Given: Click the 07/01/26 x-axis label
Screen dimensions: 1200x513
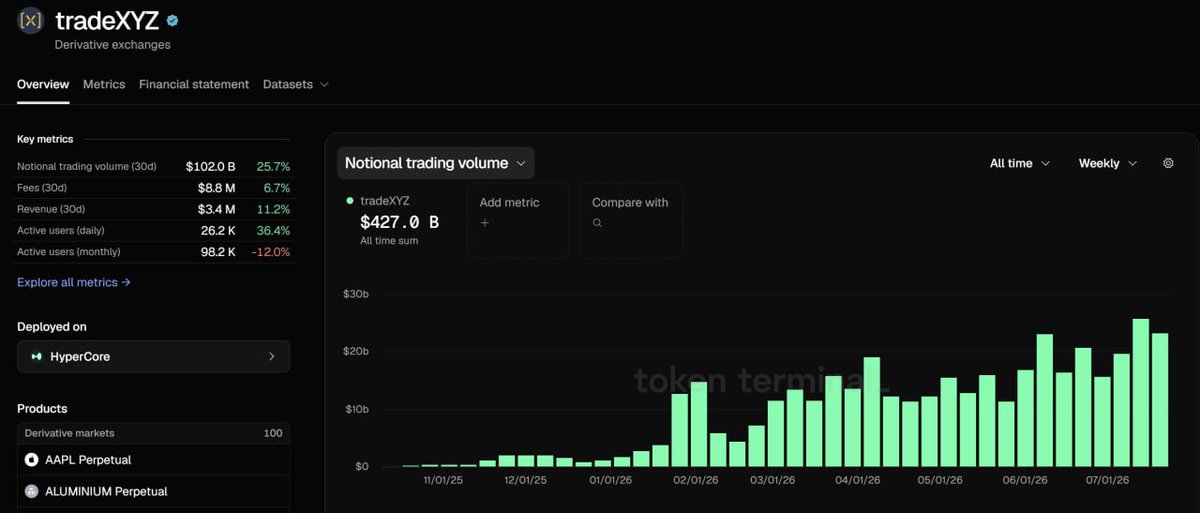Looking at the screenshot, I should pos(1108,480).
